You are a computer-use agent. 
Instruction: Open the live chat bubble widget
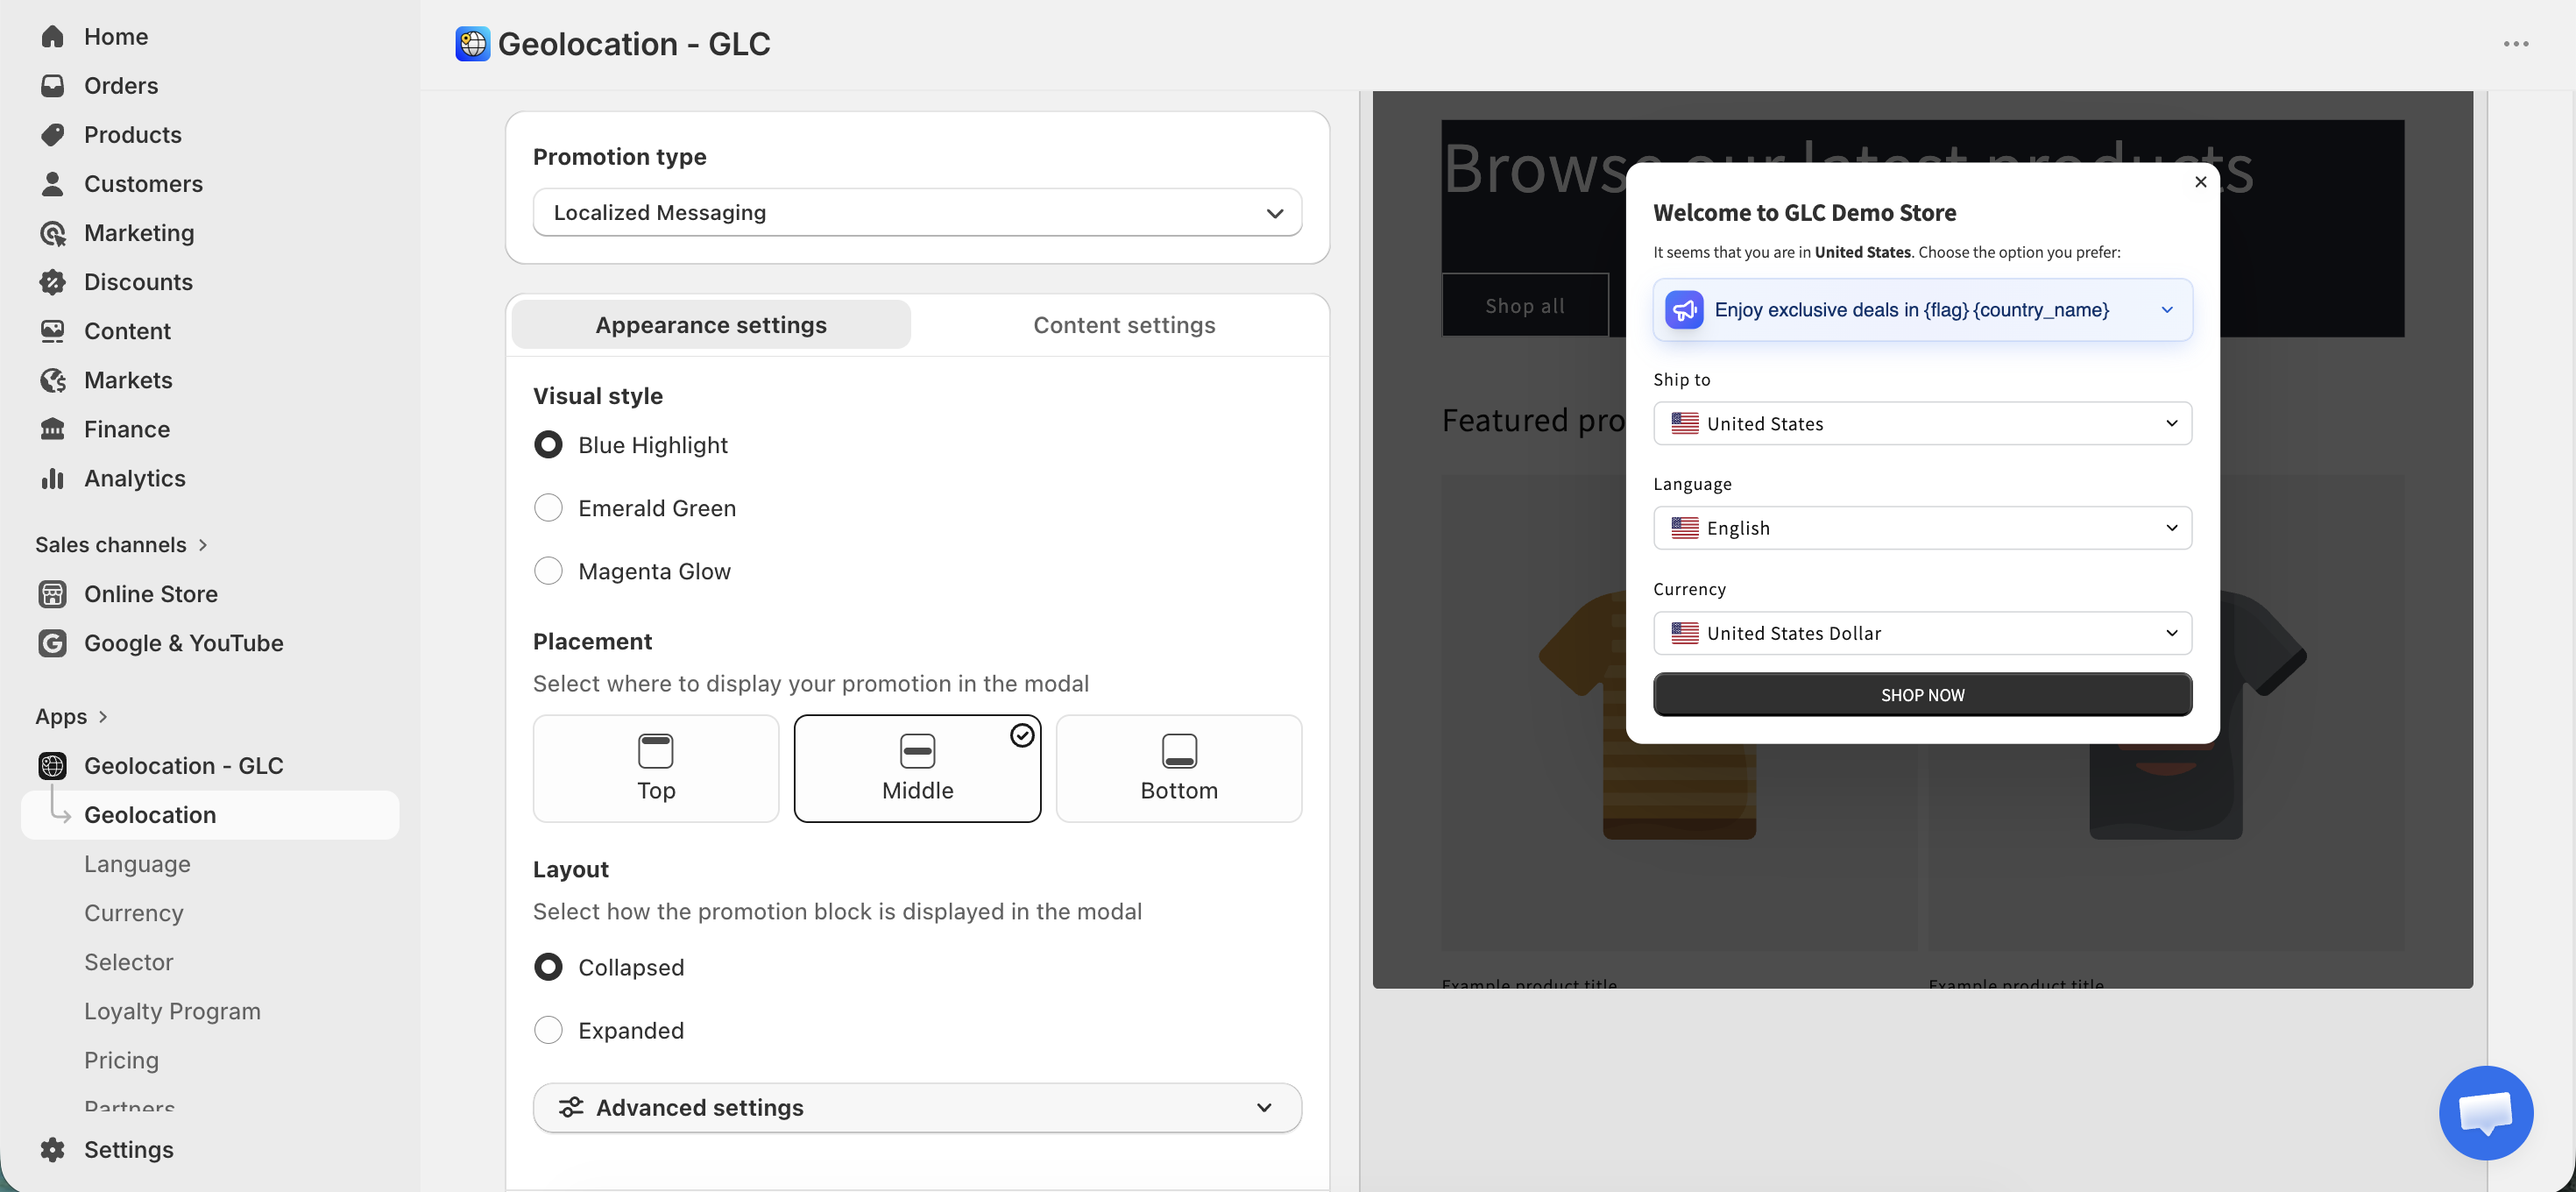(2485, 1112)
